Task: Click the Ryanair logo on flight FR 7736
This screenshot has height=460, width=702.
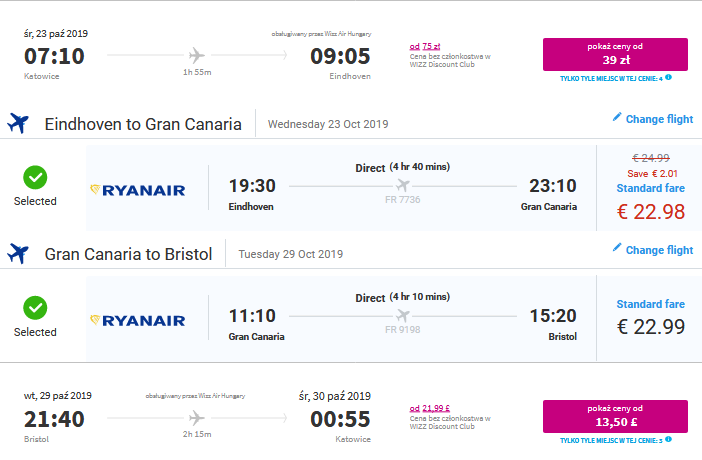Action: click(138, 190)
